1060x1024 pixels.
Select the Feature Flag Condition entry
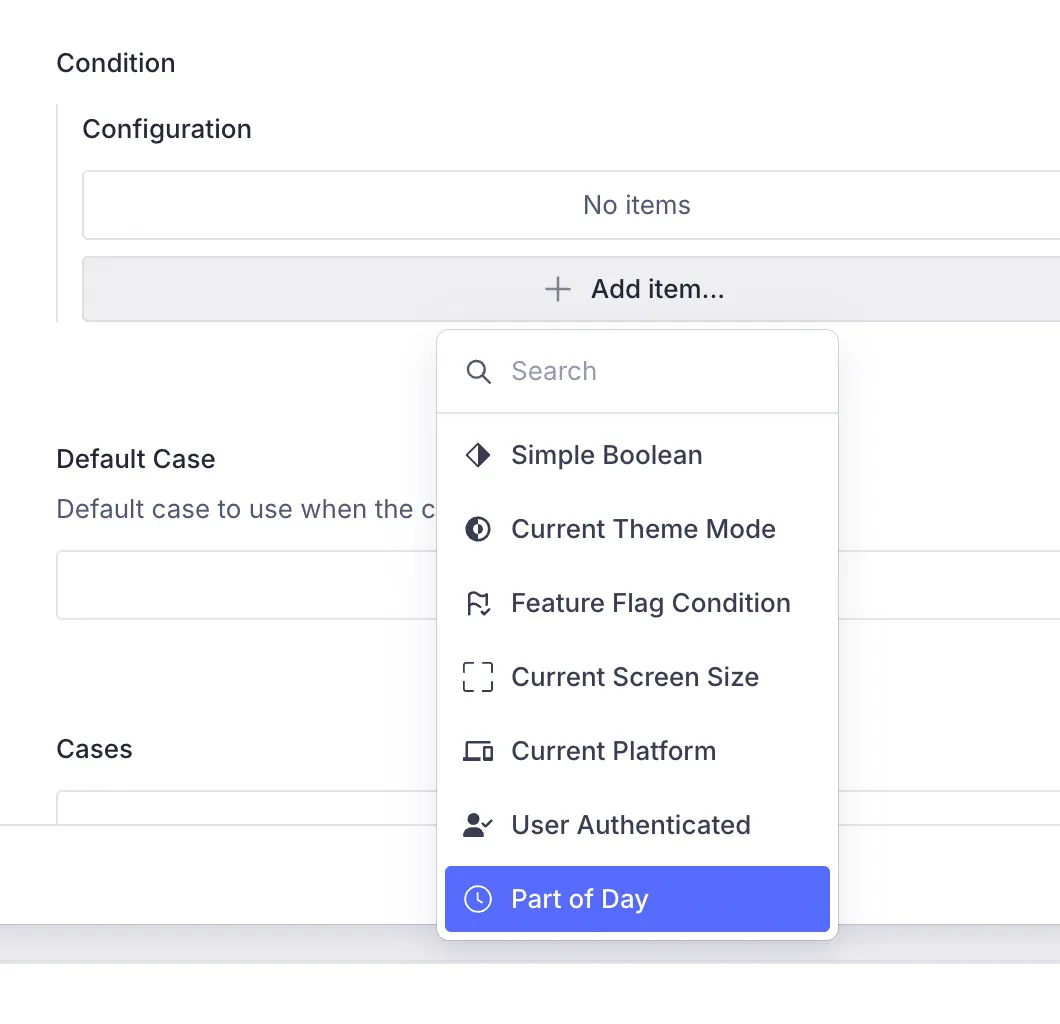pos(650,603)
